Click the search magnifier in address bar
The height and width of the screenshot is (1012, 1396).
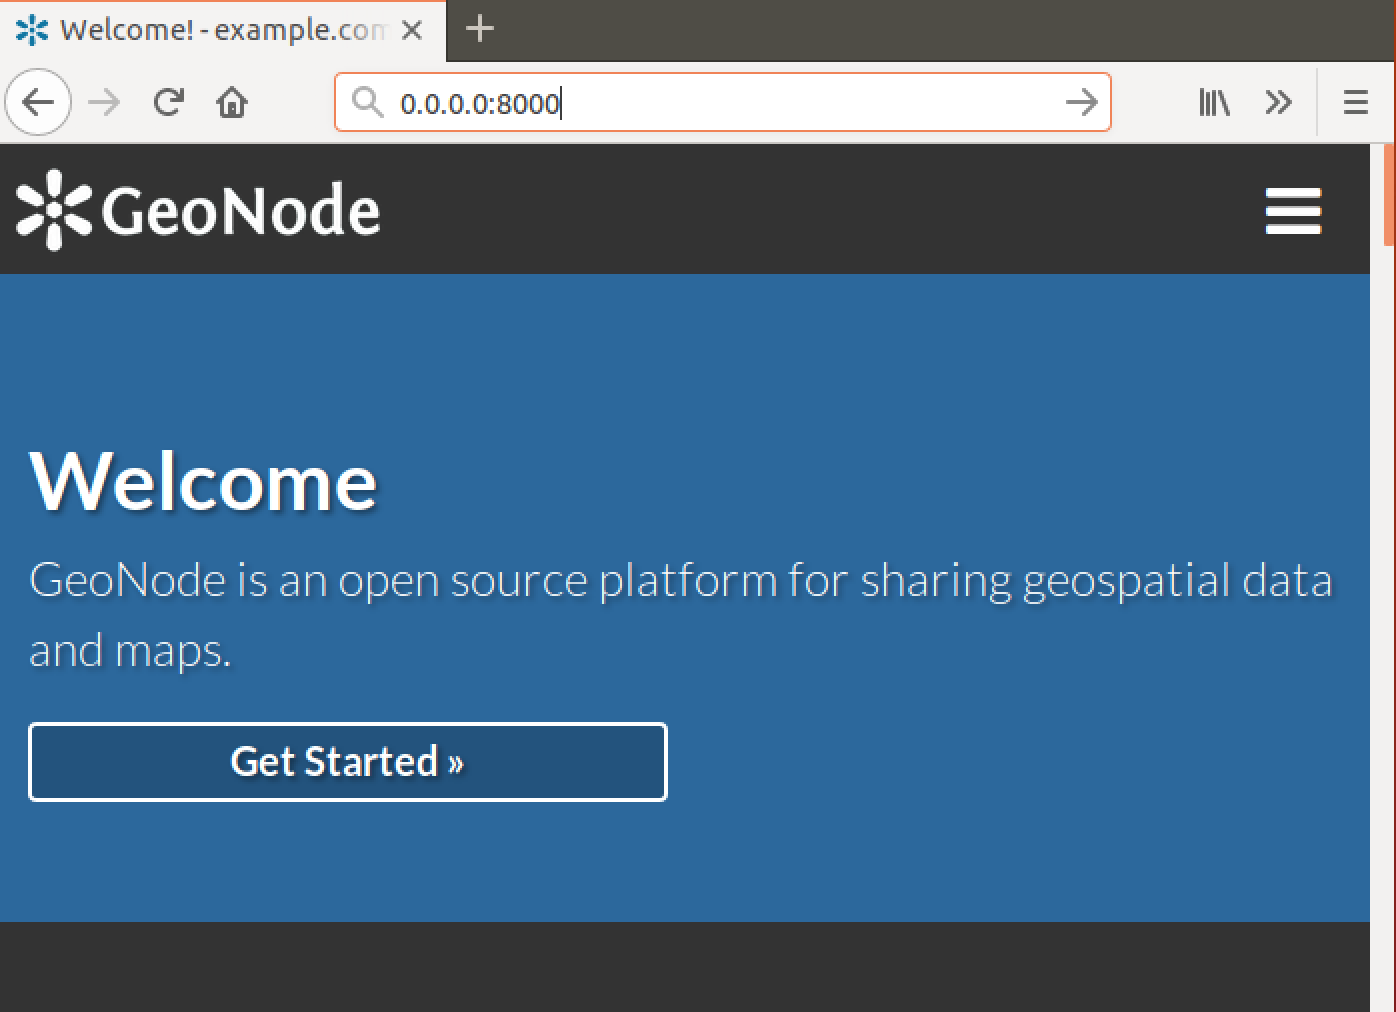pyautogui.click(x=368, y=102)
